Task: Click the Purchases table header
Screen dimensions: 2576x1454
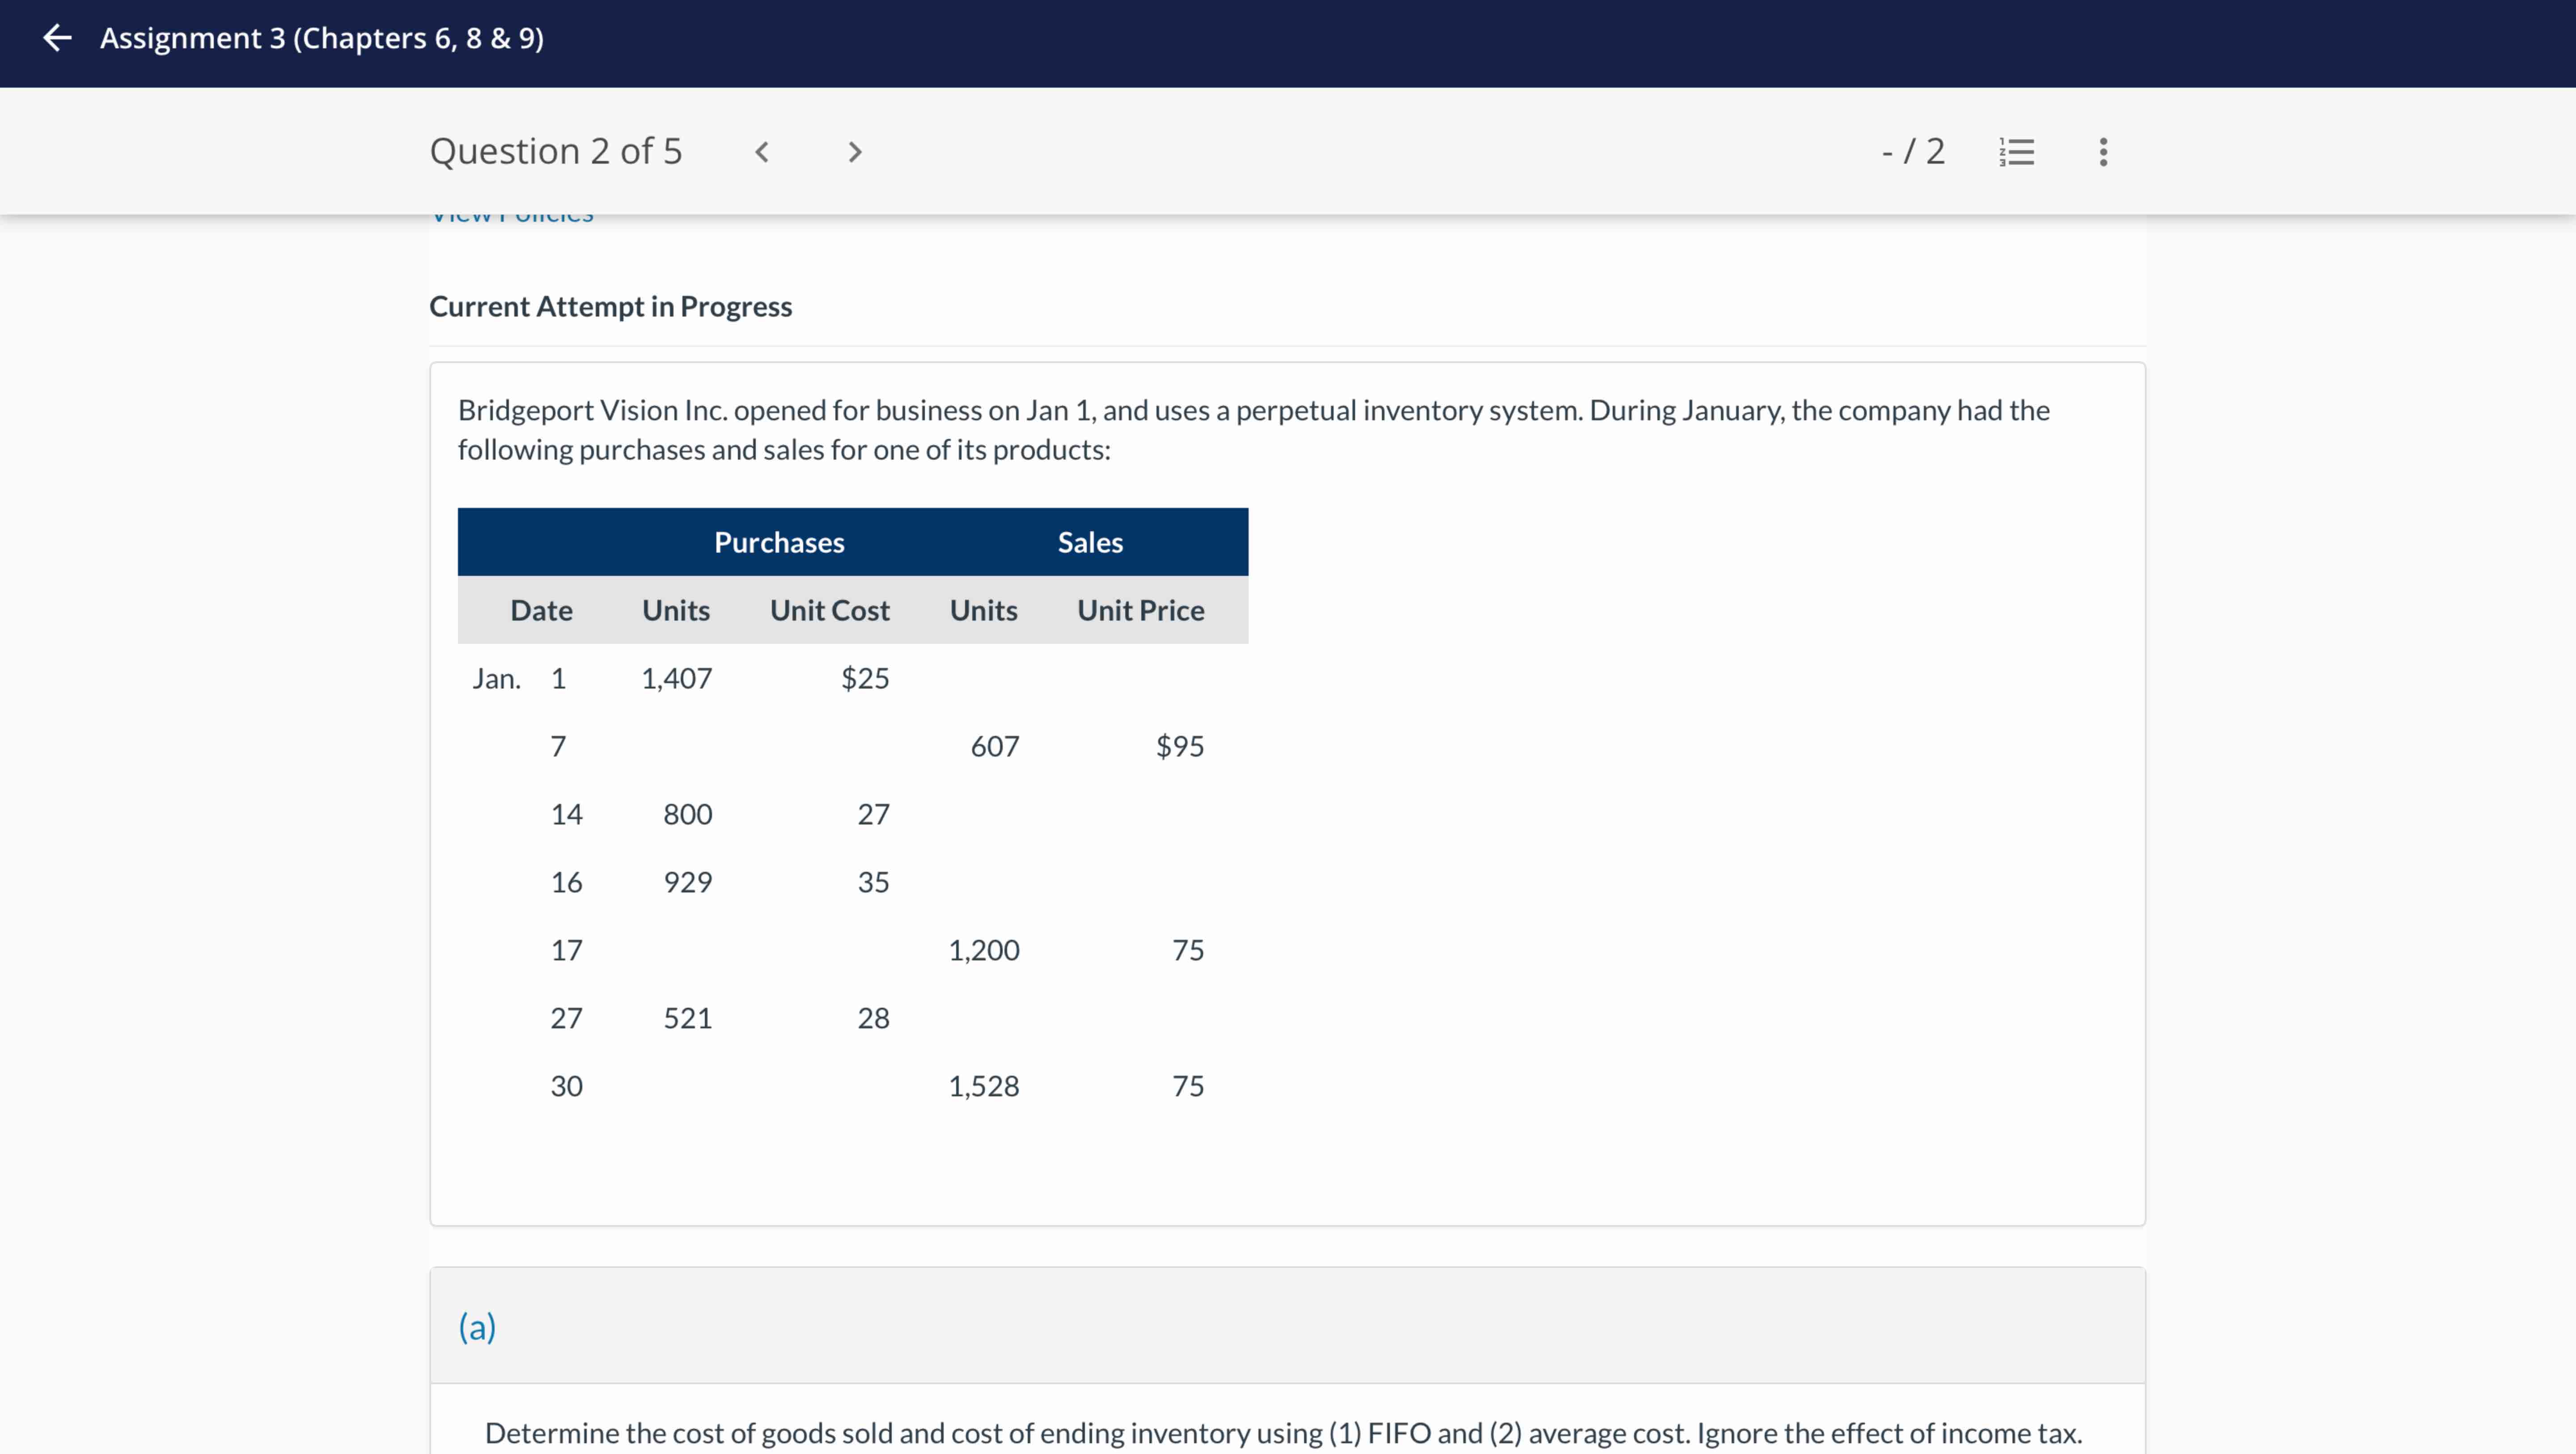Action: point(779,542)
